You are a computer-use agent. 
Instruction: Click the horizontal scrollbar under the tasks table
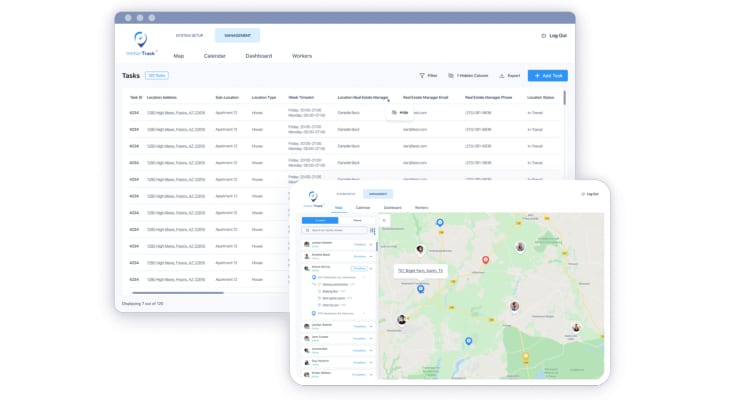[x=178, y=293]
